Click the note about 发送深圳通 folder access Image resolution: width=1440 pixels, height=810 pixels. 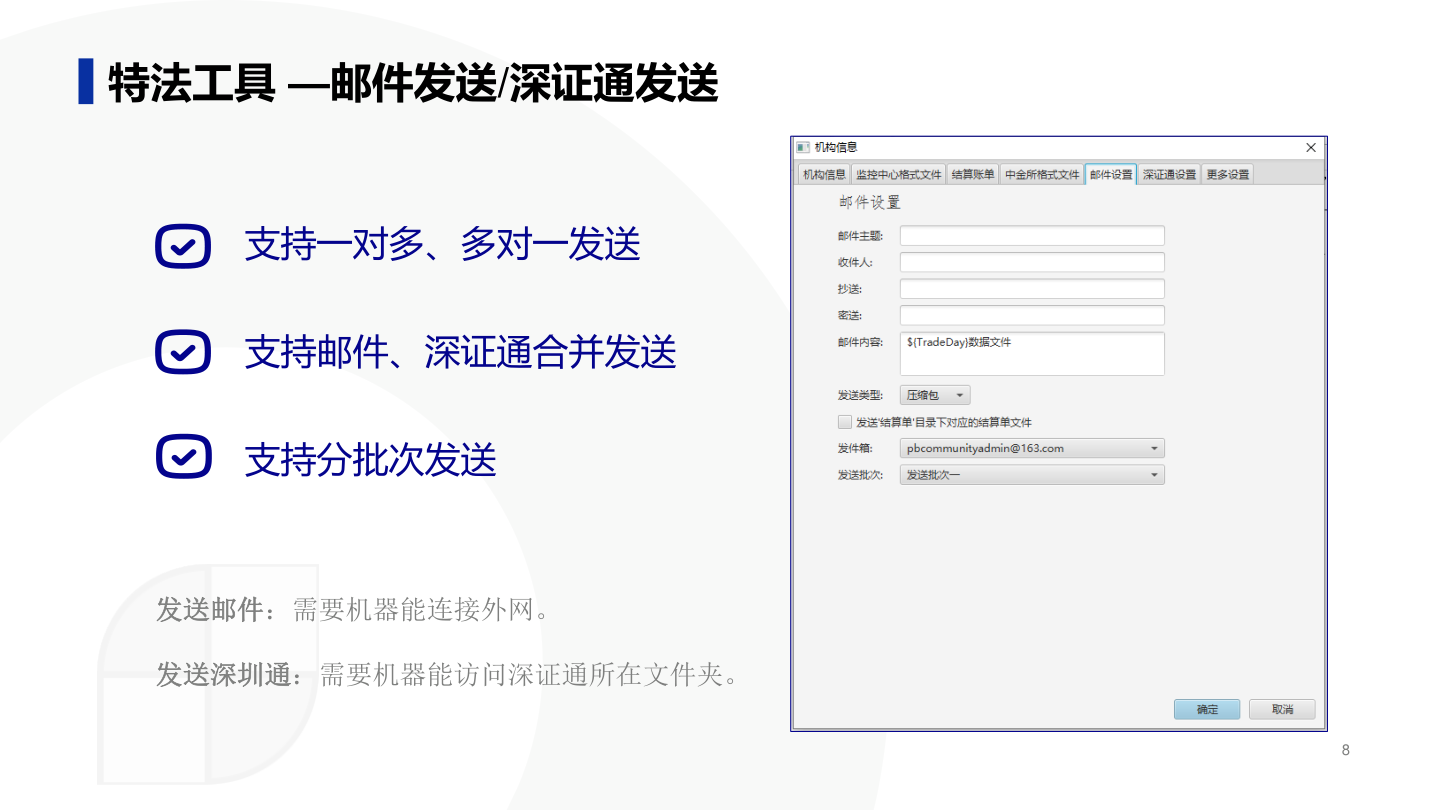pyautogui.click(x=448, y=676)
